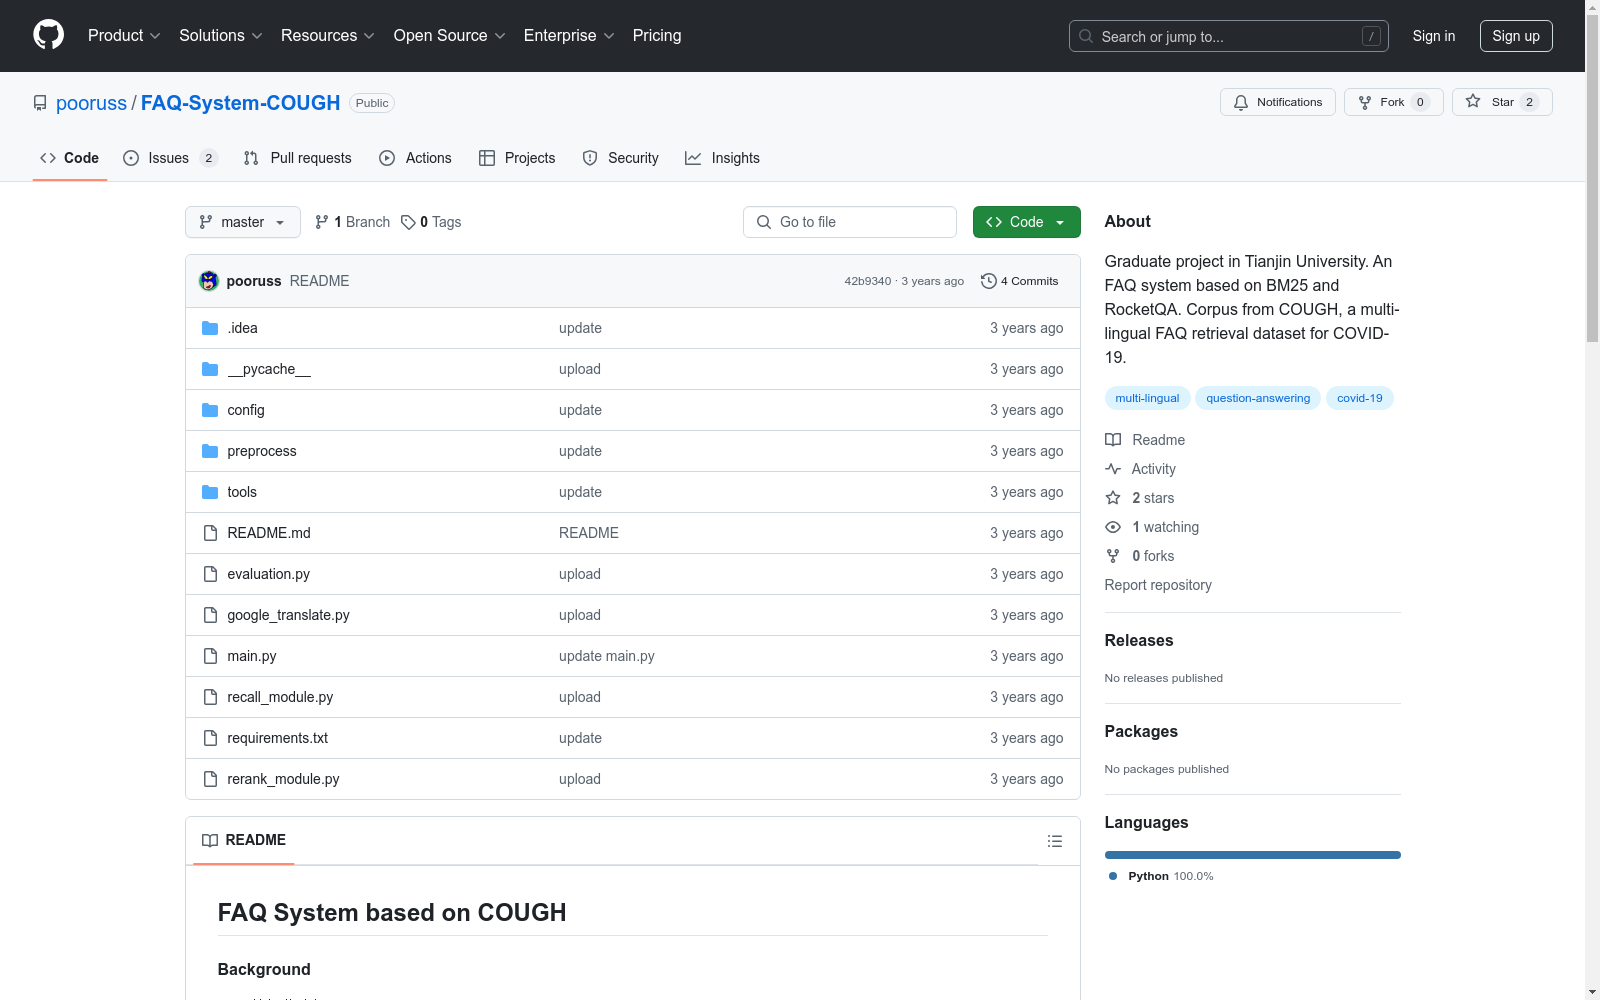Expand the master branch dropdown
This screenshot has width=1600, height=1000.
pyautogui.click(x=243, y=222)
